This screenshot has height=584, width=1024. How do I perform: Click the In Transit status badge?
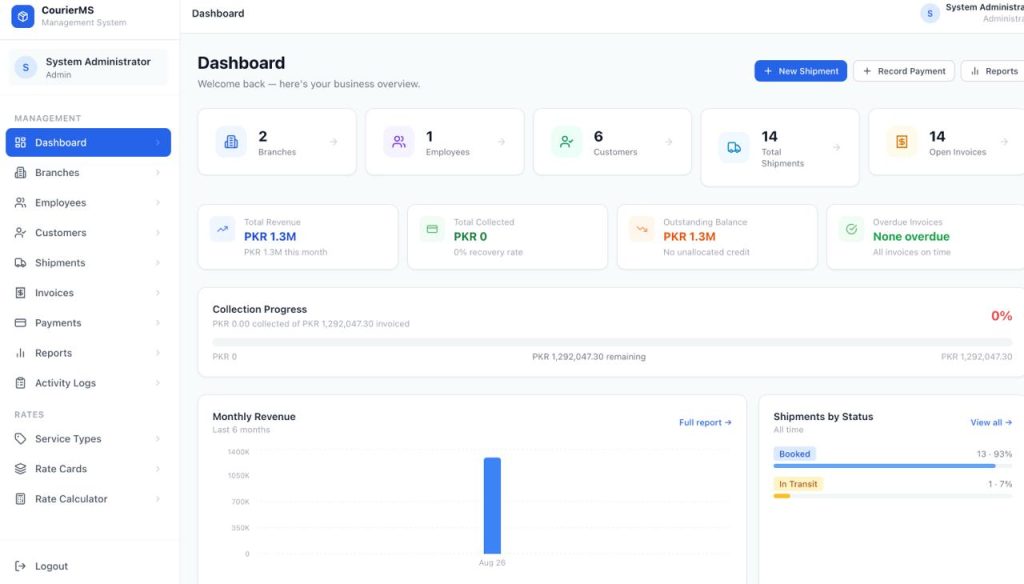tap(798, 484)
